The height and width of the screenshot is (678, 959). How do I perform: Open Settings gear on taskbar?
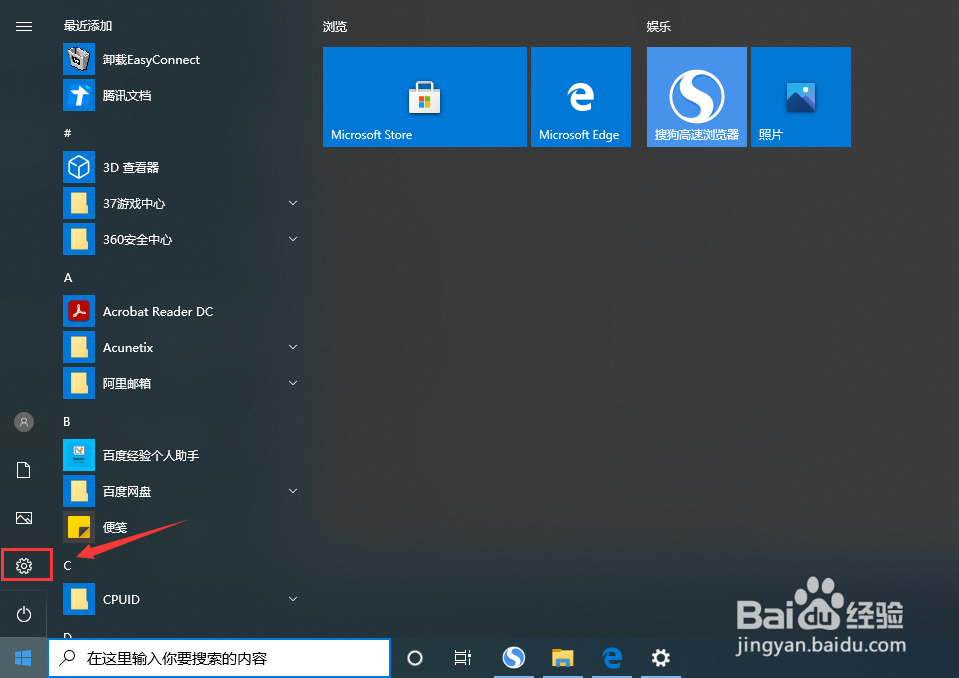[661, 658]
